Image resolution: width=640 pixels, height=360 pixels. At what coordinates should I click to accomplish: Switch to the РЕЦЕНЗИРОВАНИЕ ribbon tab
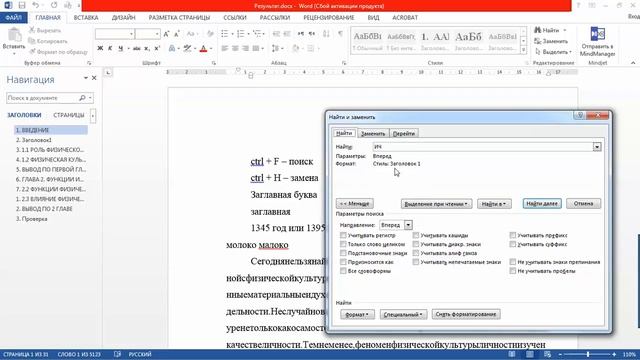click(329, 18)
